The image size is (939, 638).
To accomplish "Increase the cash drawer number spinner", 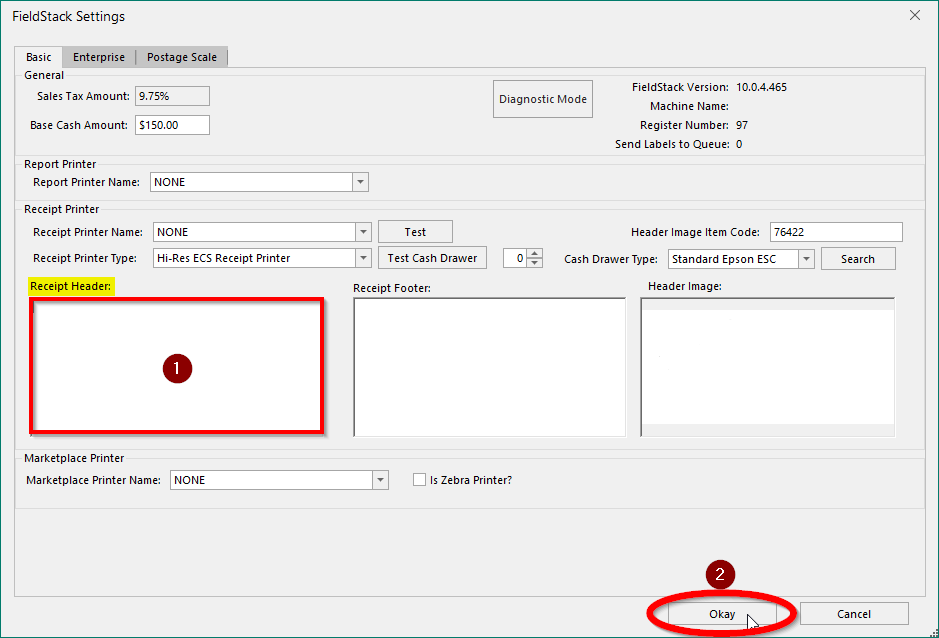I will 535,253.
